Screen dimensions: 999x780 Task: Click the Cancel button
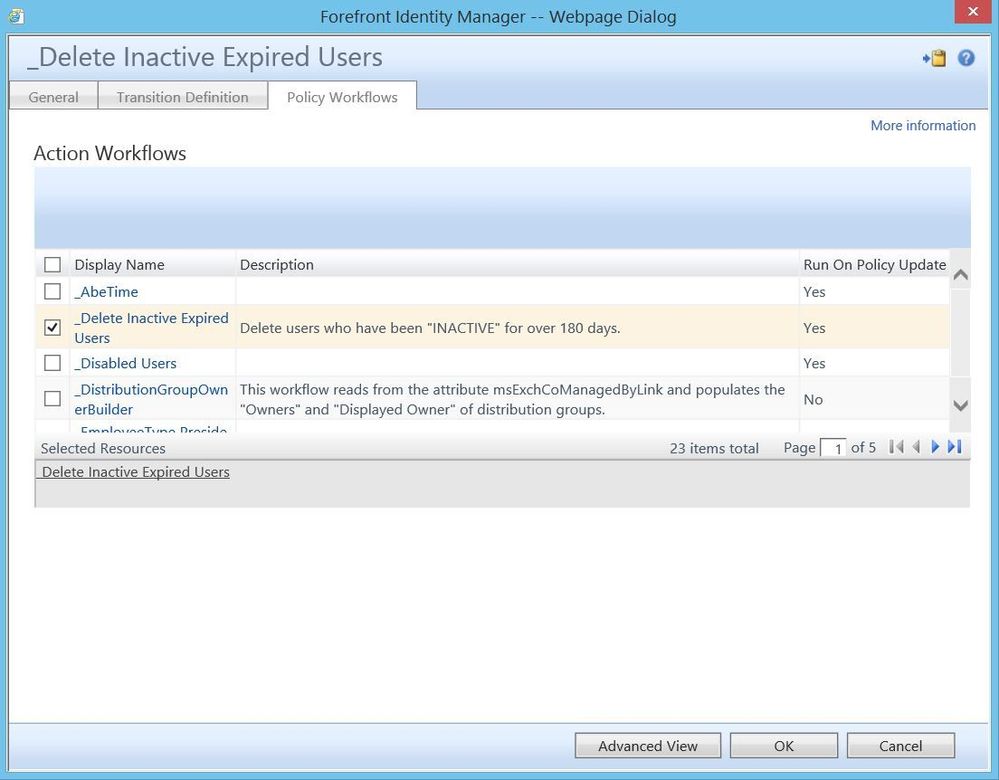click(x=900, y=746)
